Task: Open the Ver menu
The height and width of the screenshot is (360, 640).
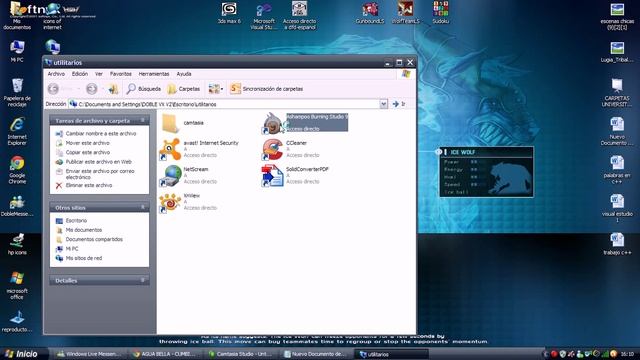Action: [99, 74]
